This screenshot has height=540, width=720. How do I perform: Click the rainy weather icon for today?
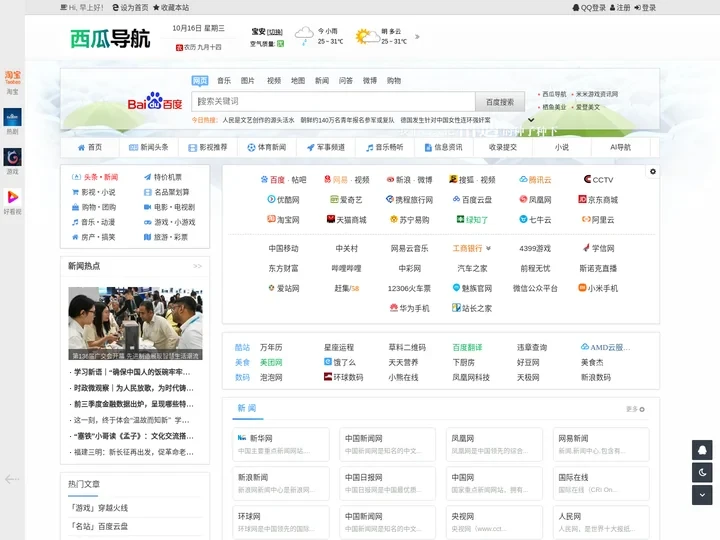tap(304, 36)
